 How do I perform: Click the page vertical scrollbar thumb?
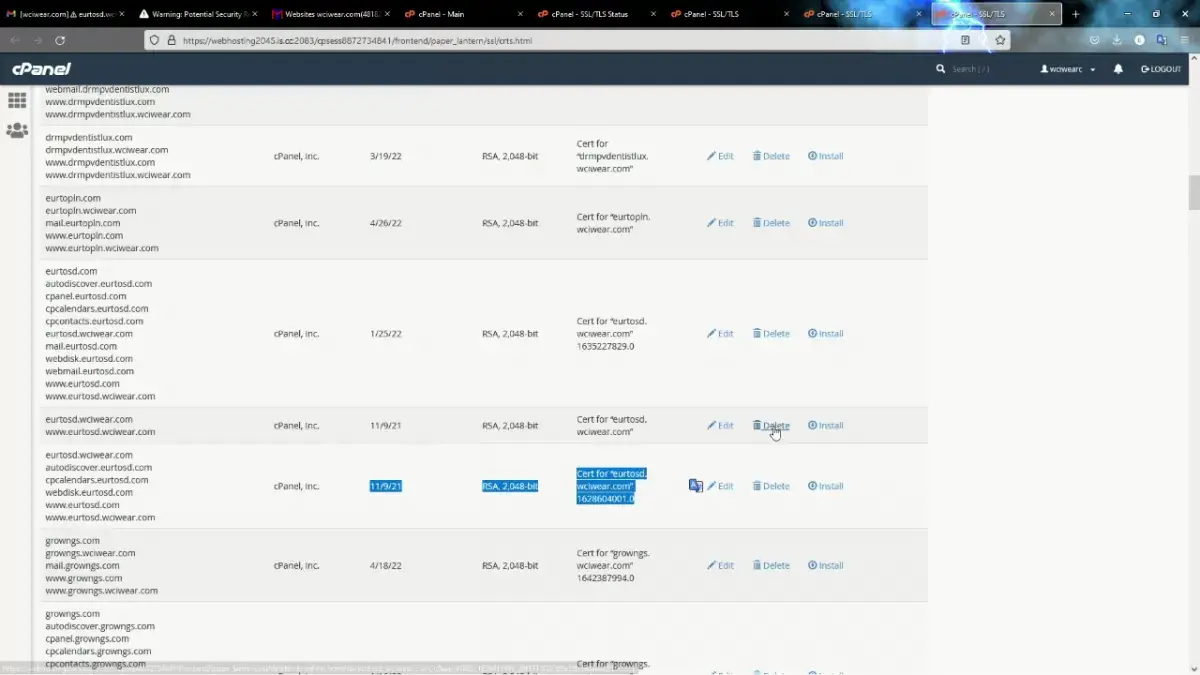[x=1193, y=192]
